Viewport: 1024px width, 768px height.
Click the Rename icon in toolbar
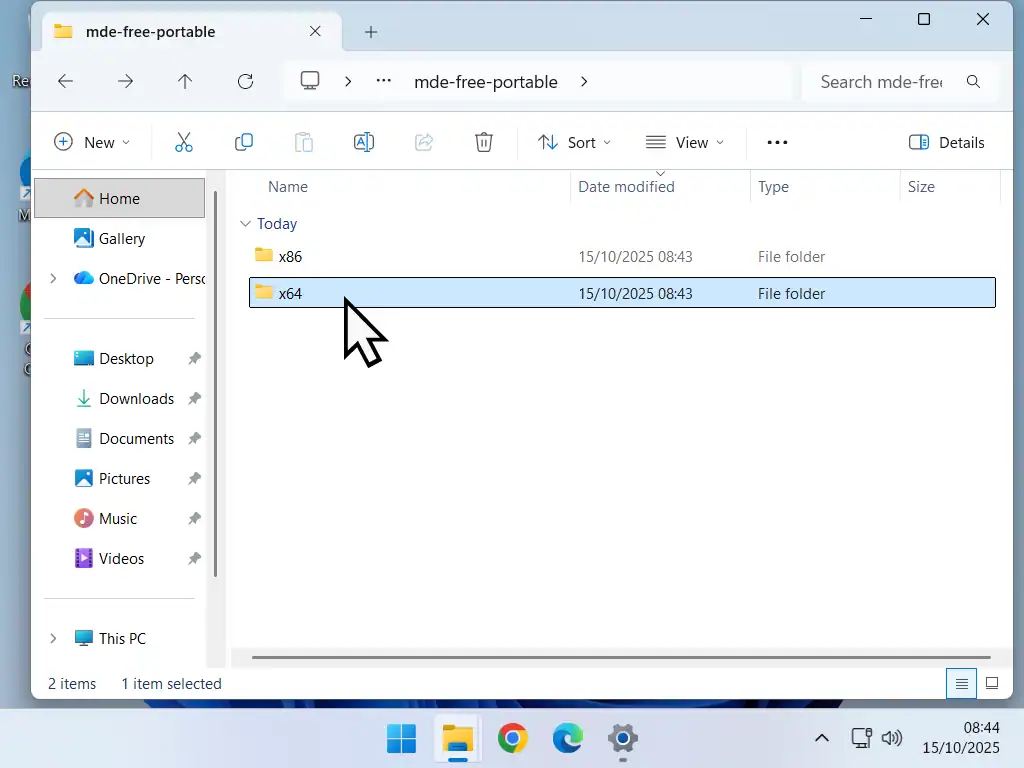[364, 142]
